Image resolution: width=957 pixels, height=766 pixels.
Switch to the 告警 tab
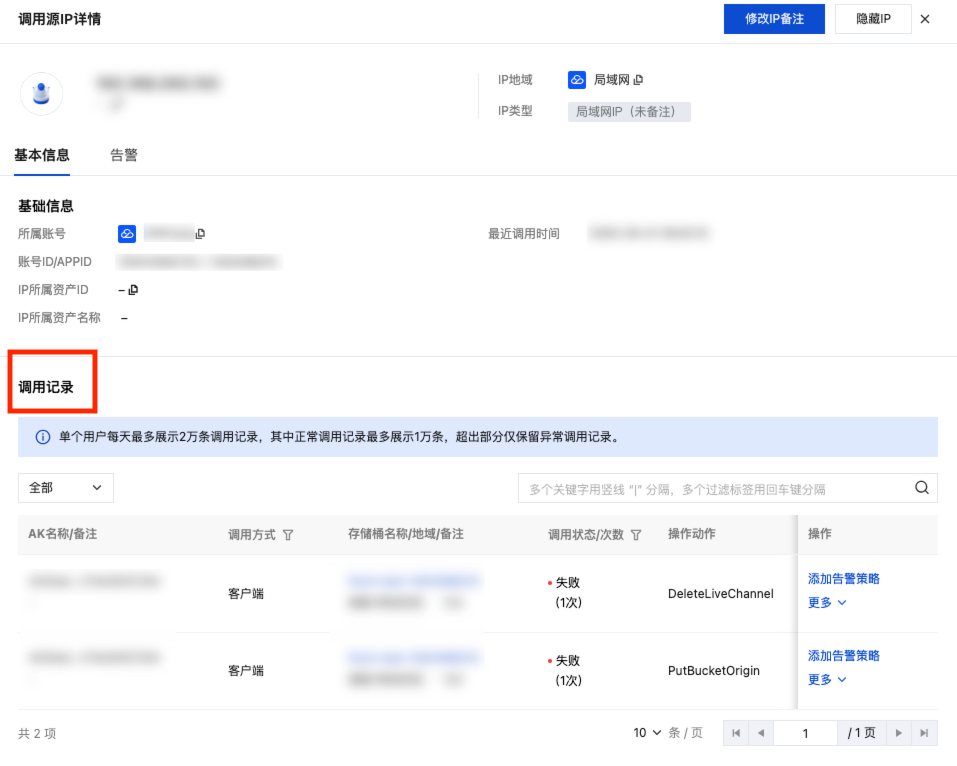pos(124,155)
